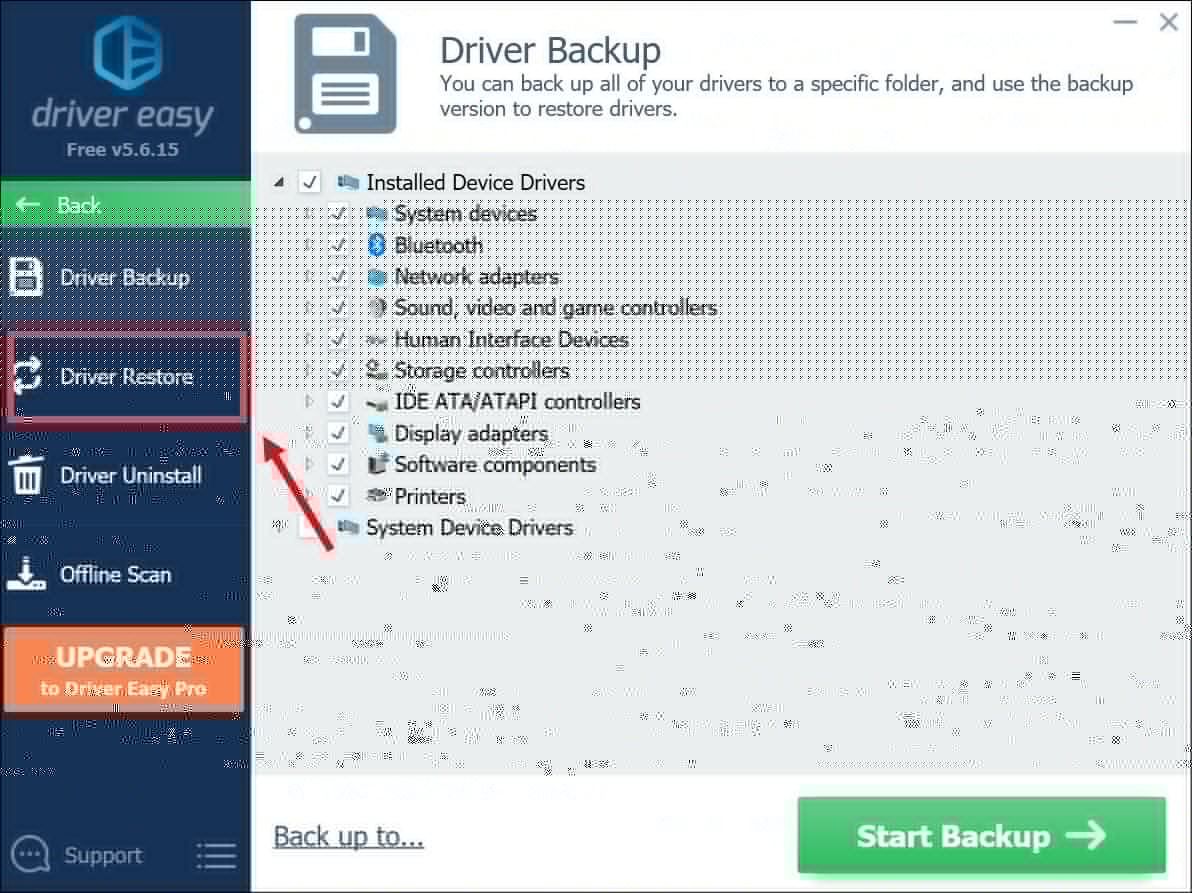Toggle the Network adapters checkbox
Viewport: 1192px width, 893px height.
click(338, 276)
